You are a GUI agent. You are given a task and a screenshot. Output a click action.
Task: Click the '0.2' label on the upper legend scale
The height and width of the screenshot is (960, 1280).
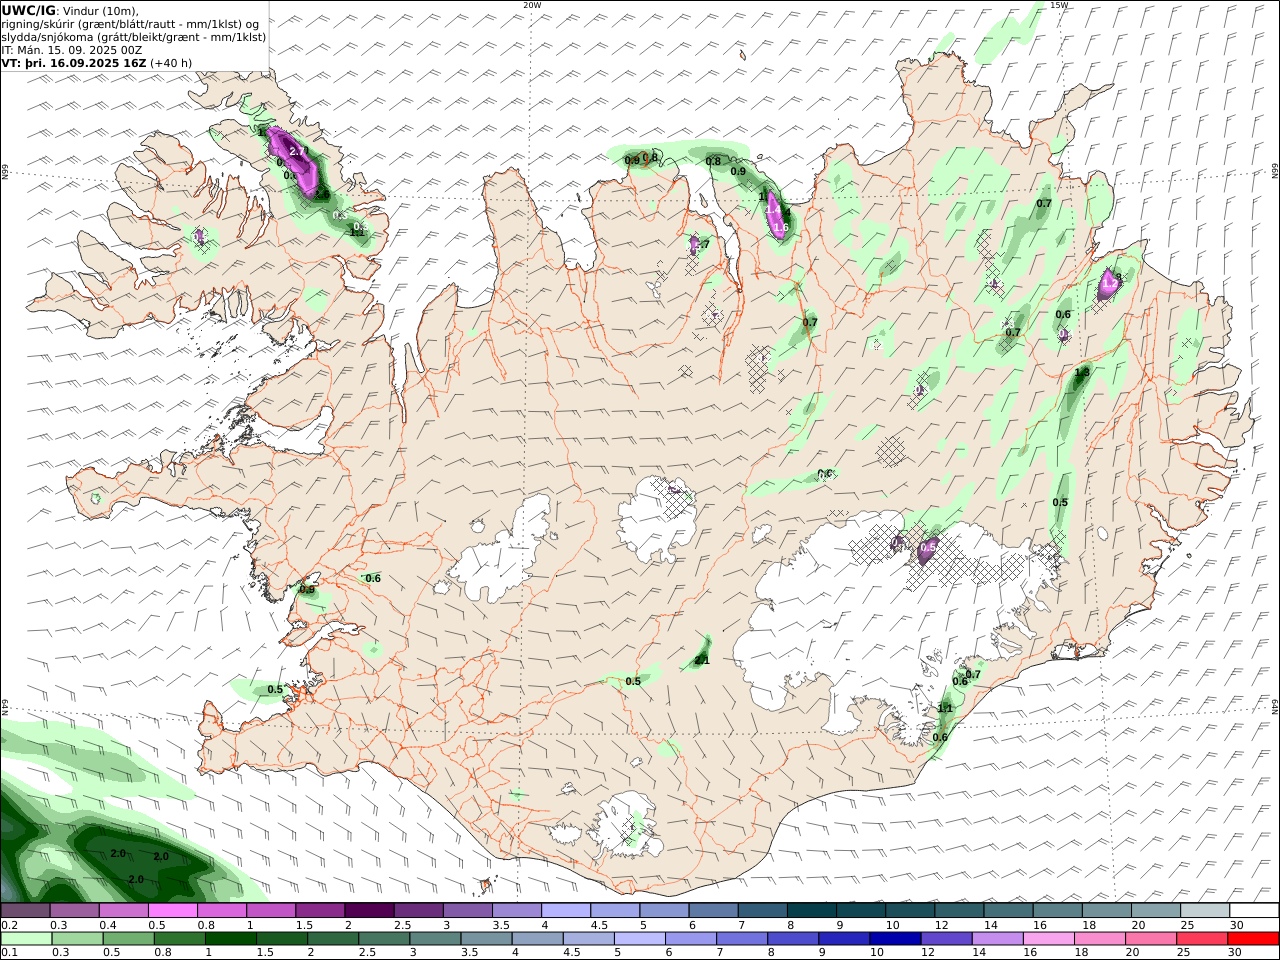point(10,926)
